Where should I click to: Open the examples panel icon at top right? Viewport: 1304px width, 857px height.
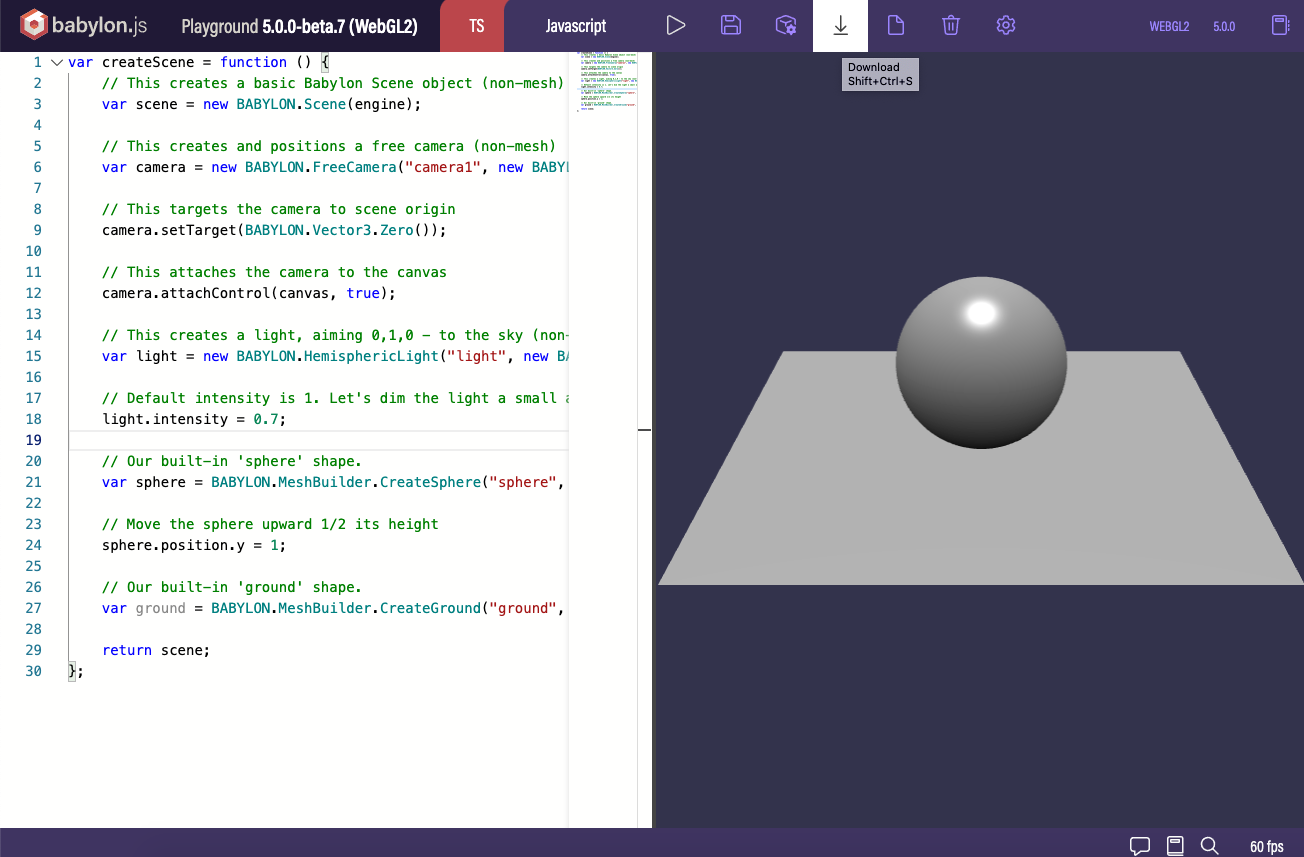coord(1280,26)
